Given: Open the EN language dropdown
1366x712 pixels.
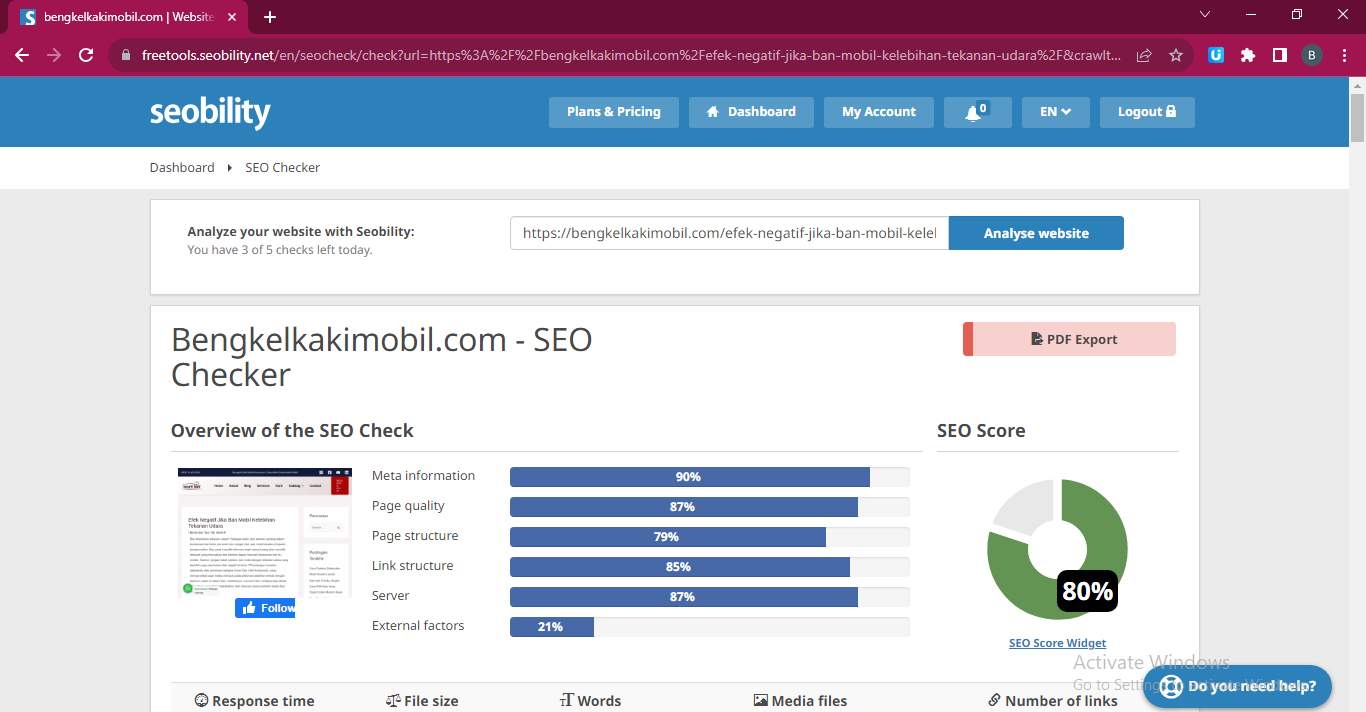Looking at the screenshot, I should [x=1056, y=112].
